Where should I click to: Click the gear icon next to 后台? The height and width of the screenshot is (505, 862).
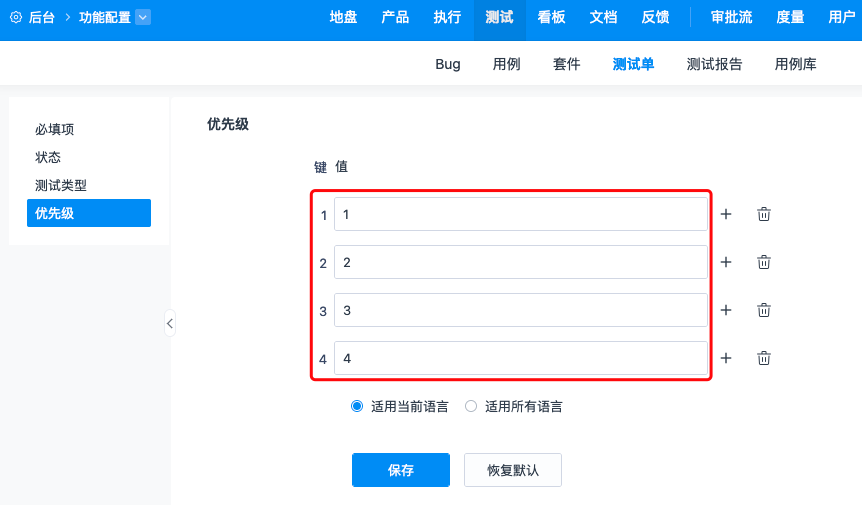pos(16,17)
